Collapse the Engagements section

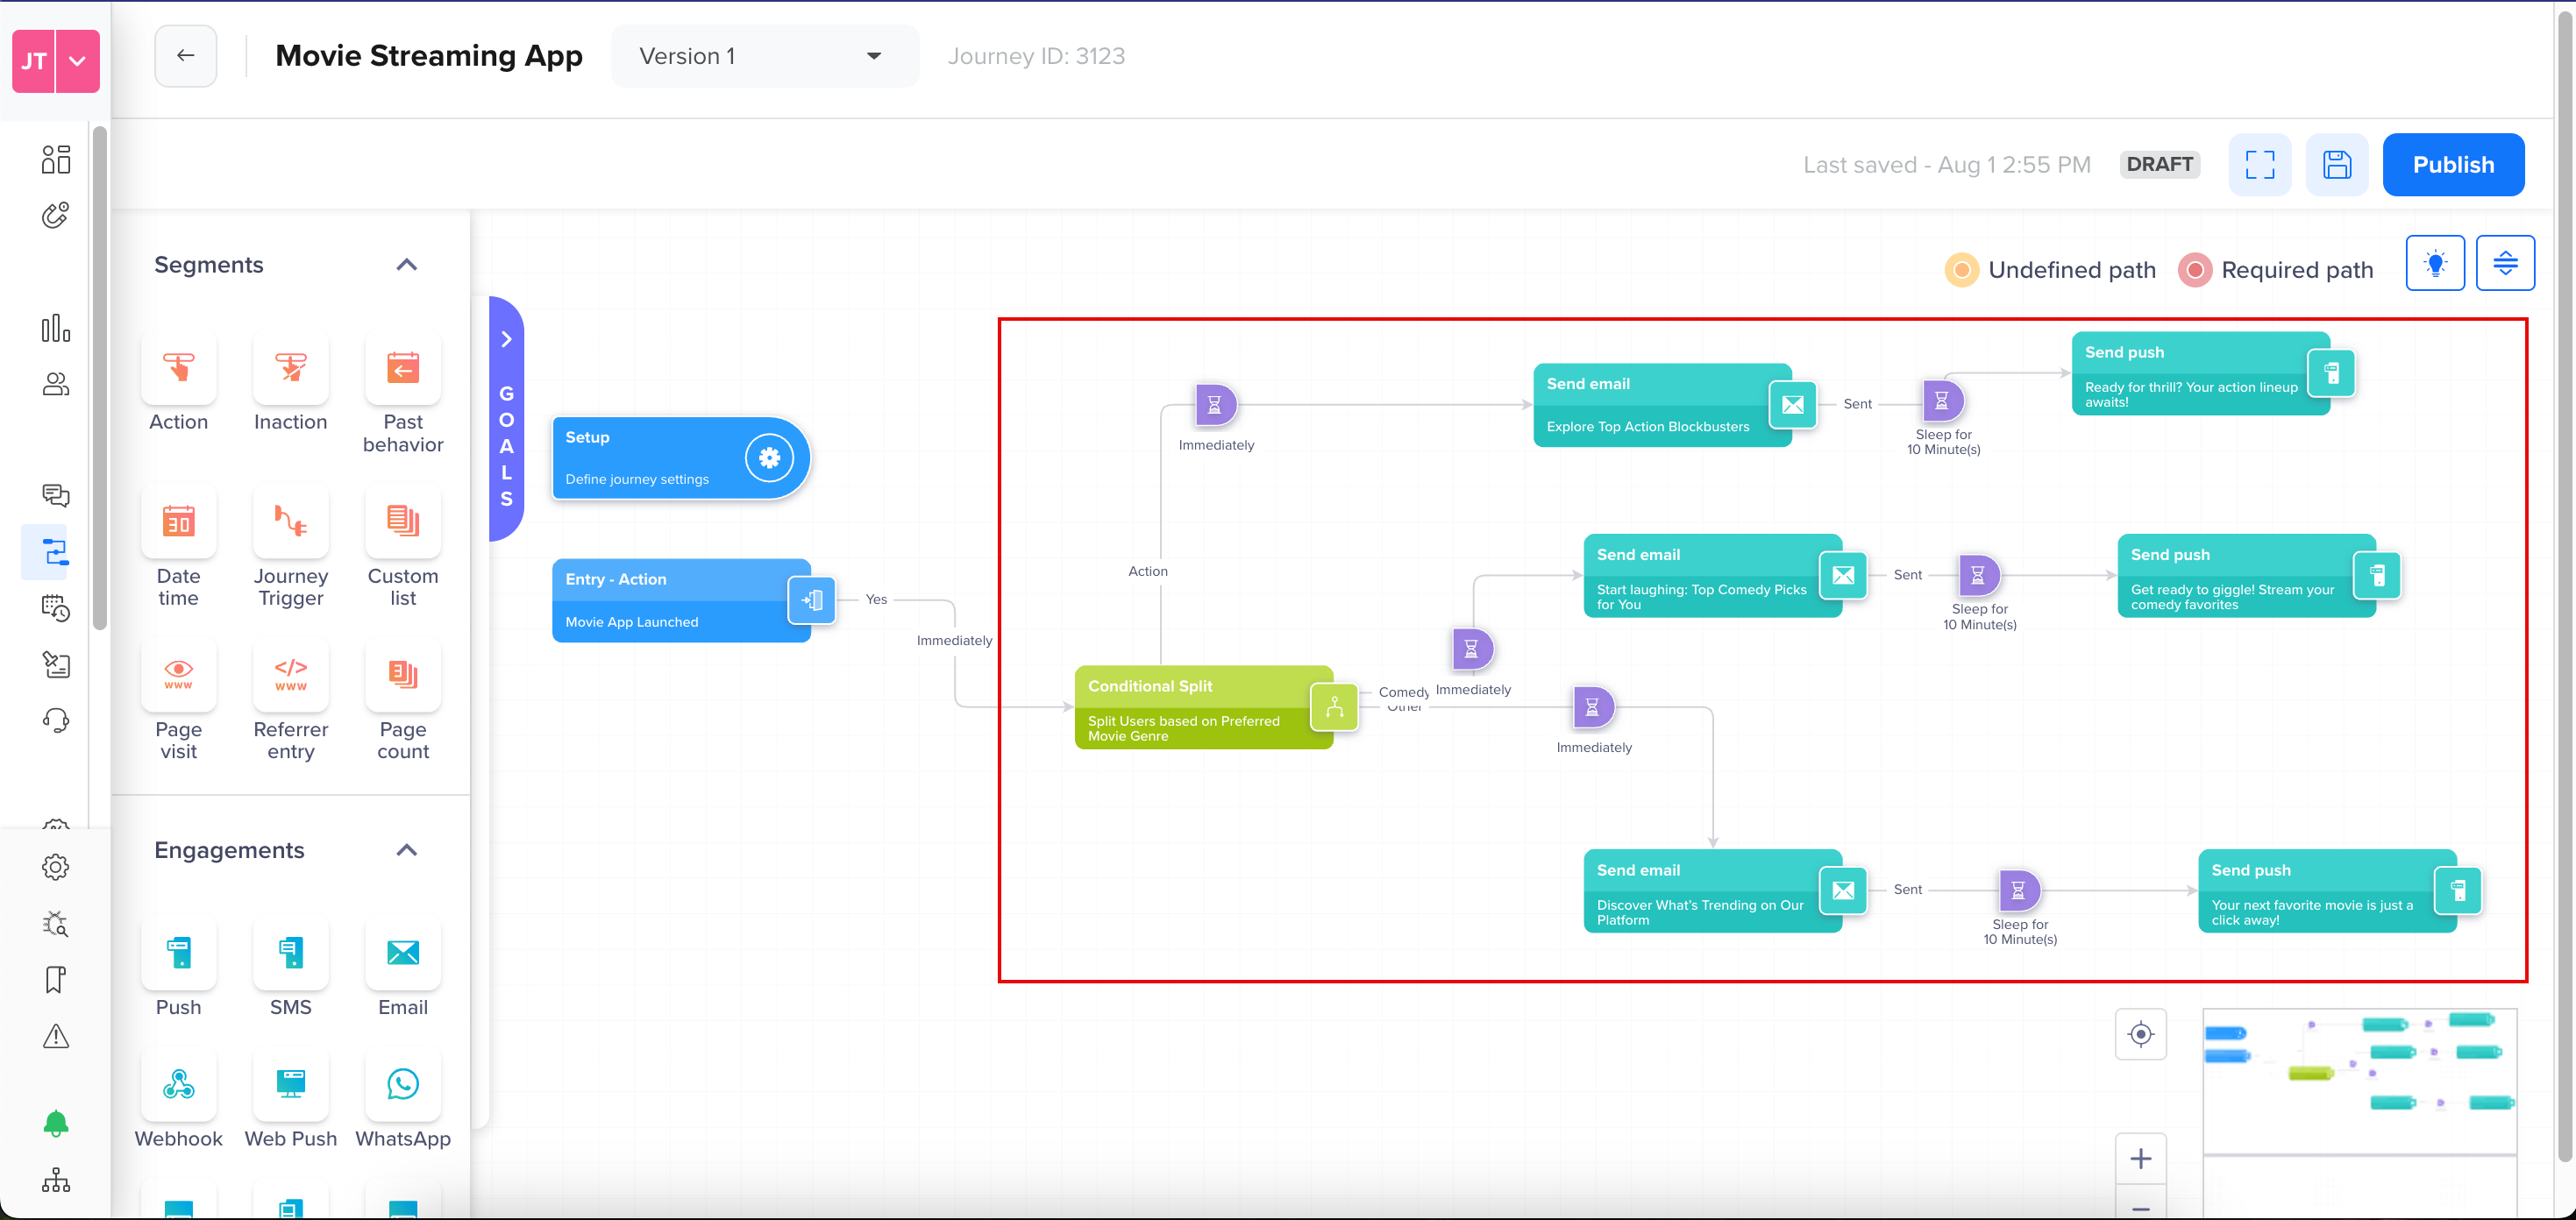407,849
